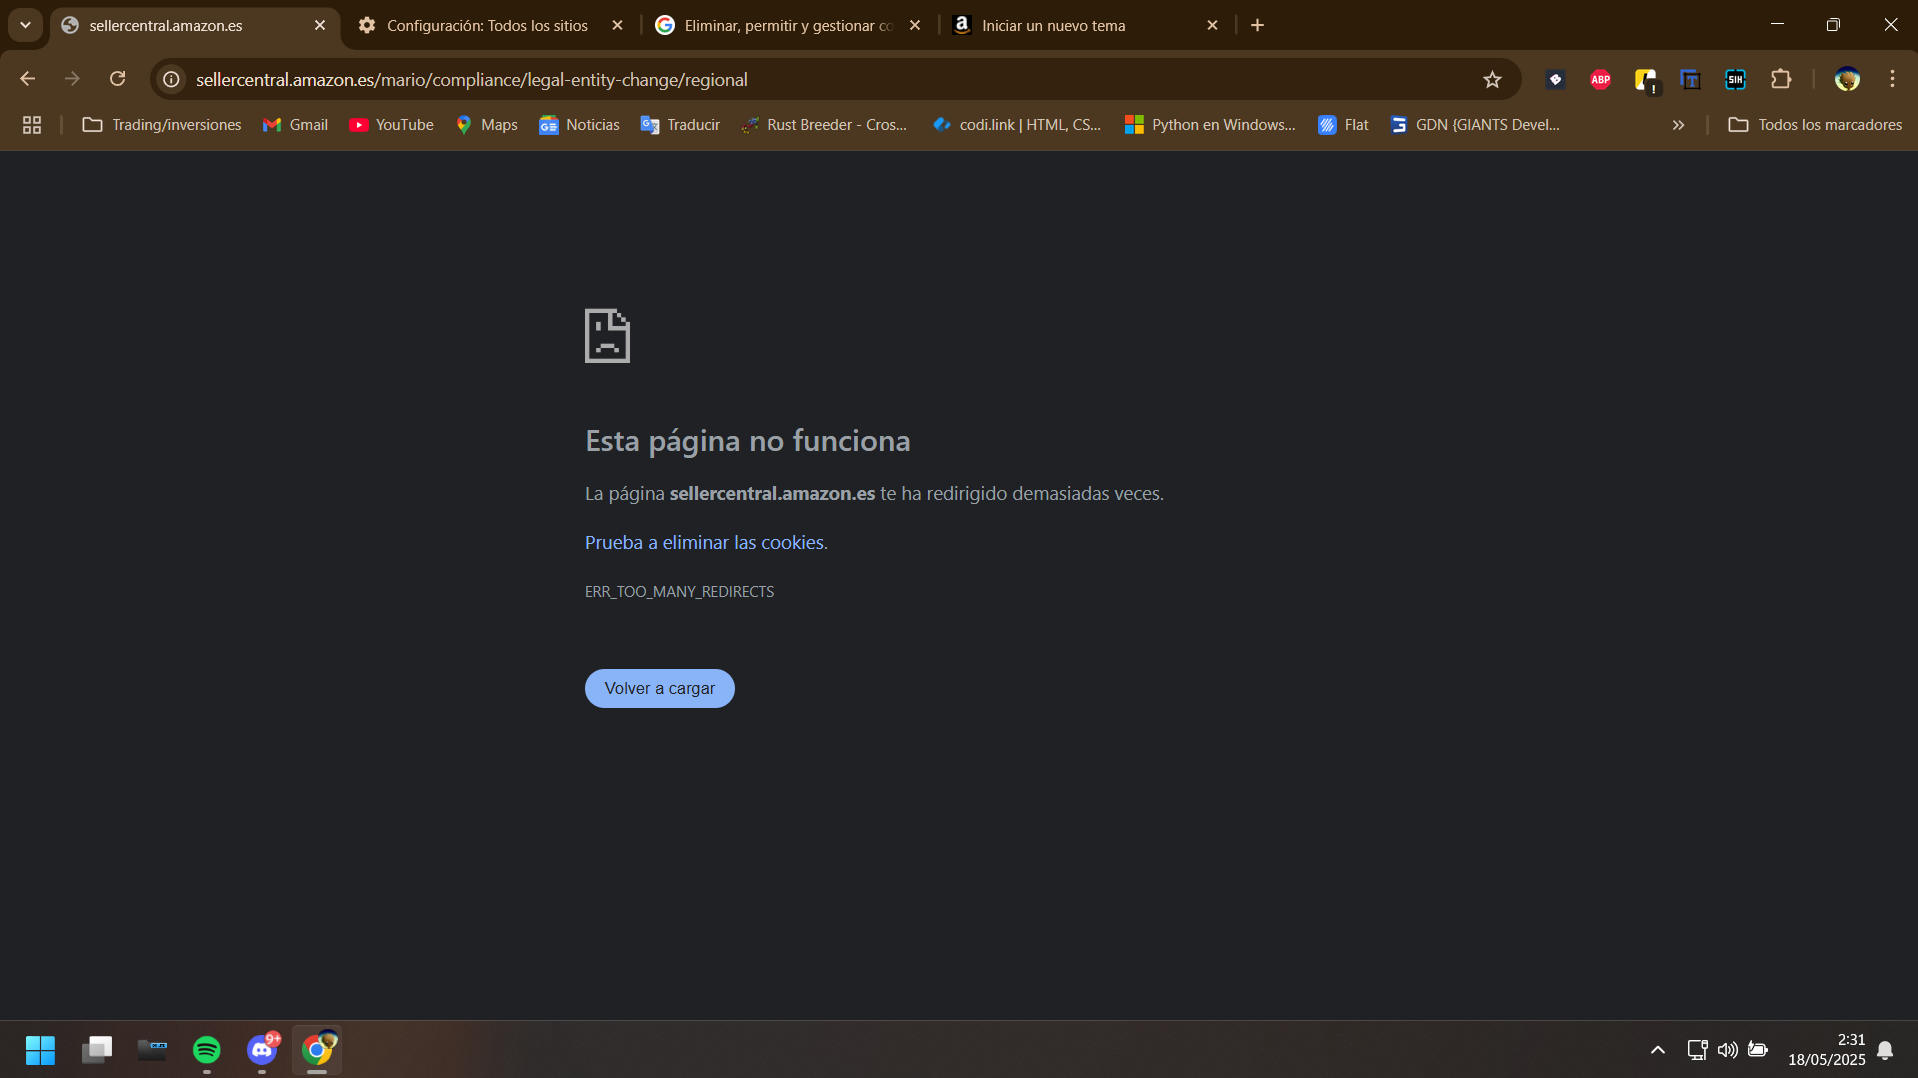
Task: Open Chrome from the taskbar
Action: 317,1050
